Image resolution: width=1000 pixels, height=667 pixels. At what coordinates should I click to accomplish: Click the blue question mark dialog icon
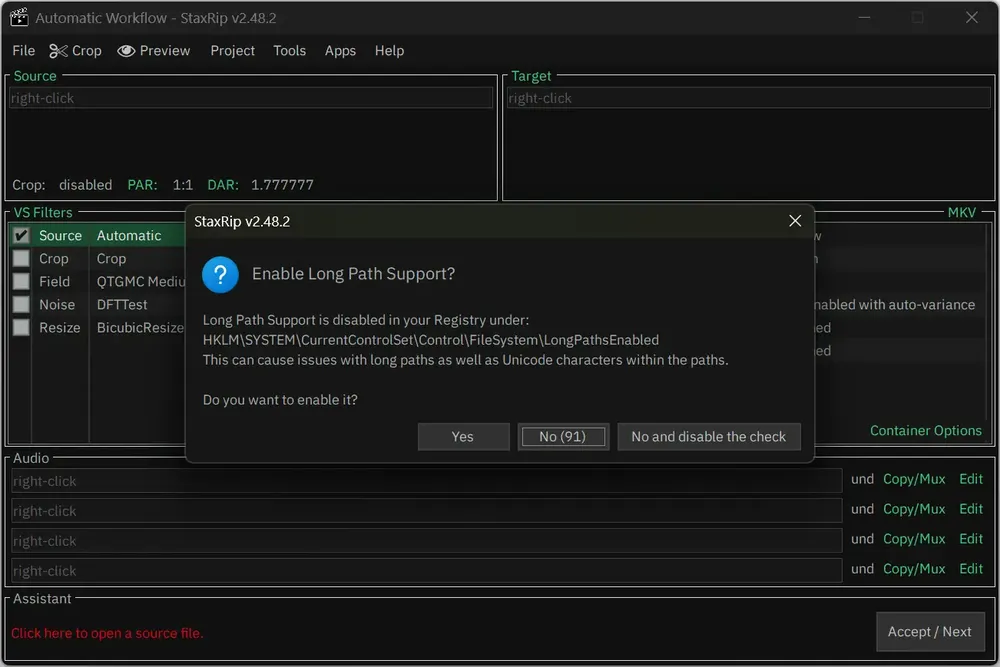coord(220,275)
